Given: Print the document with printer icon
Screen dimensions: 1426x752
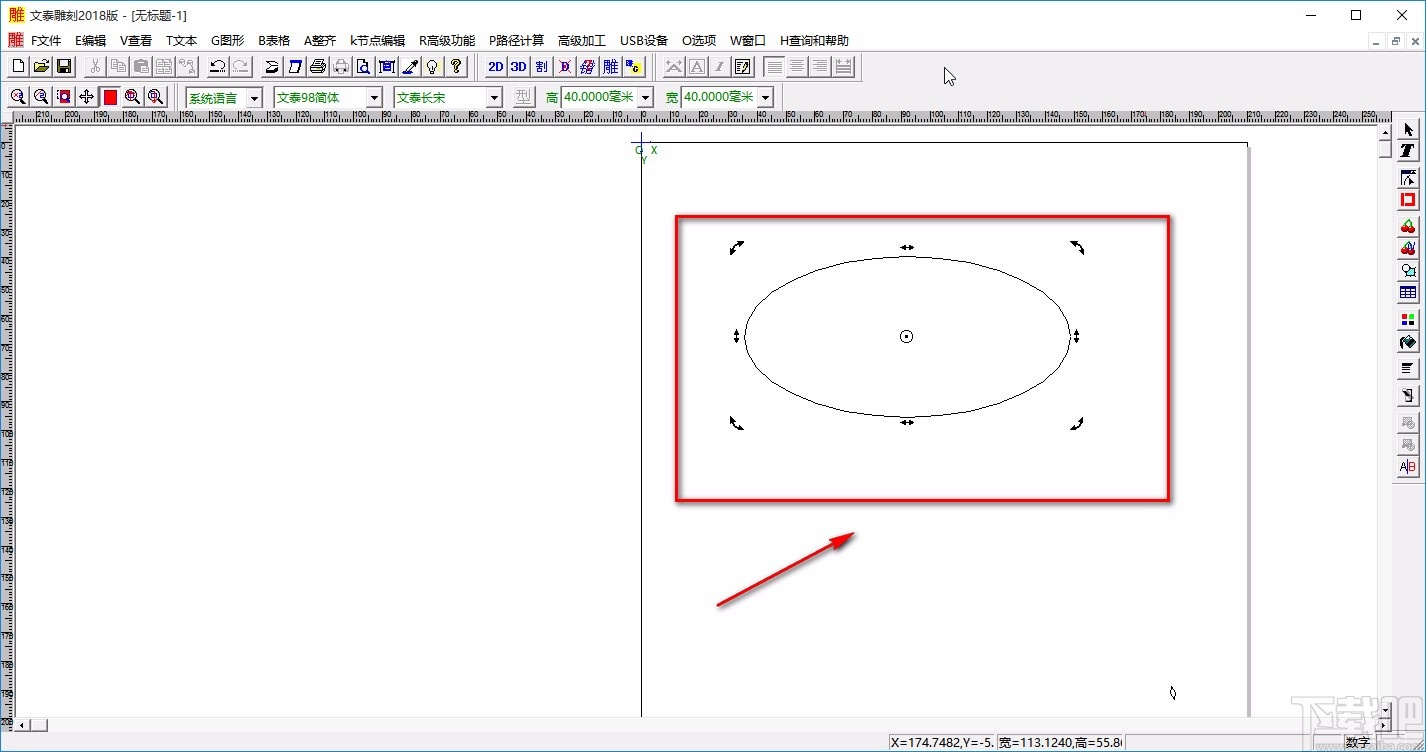Looking at the screenshot, I should coord(318,67).
